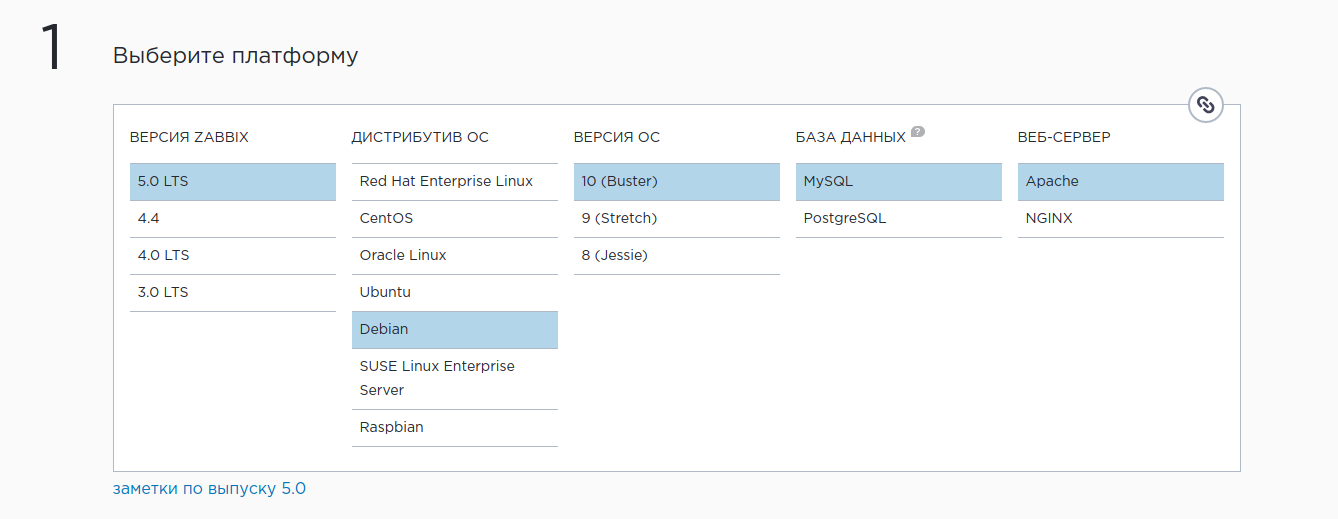Screen dimensions: 1338x519
Task: Pick OS version 8 (Jessie)
Action: click(677, 256)
